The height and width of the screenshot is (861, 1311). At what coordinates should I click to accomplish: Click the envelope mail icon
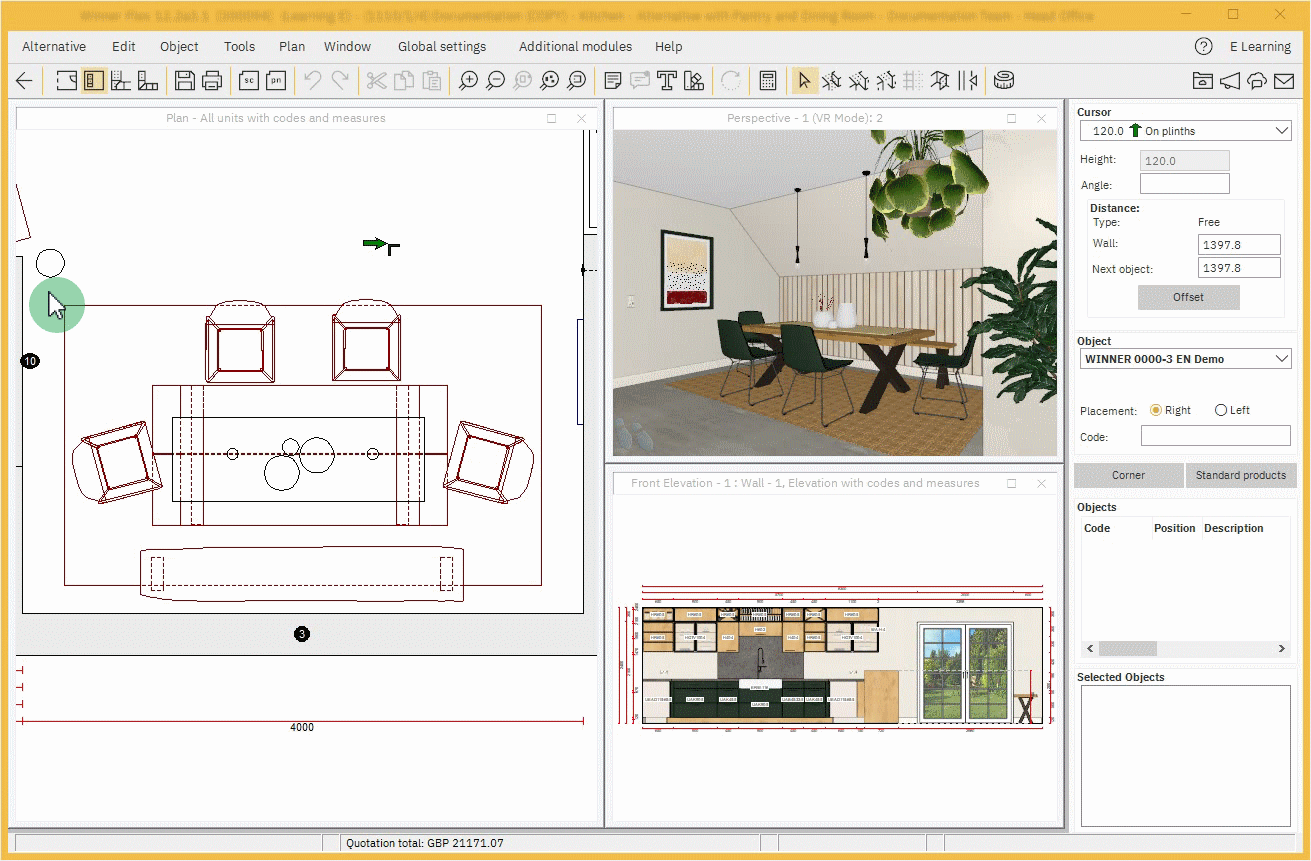coord(1284,81)
